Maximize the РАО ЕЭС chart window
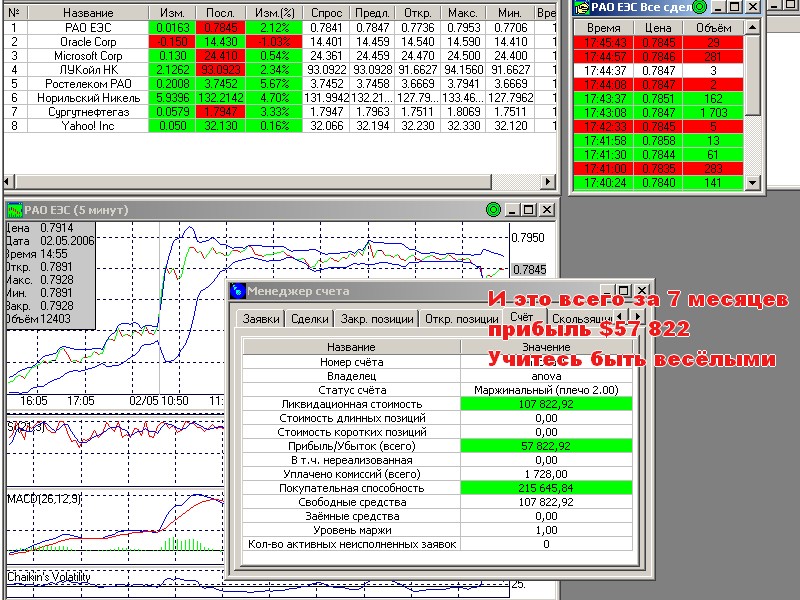 coord(530,210)
